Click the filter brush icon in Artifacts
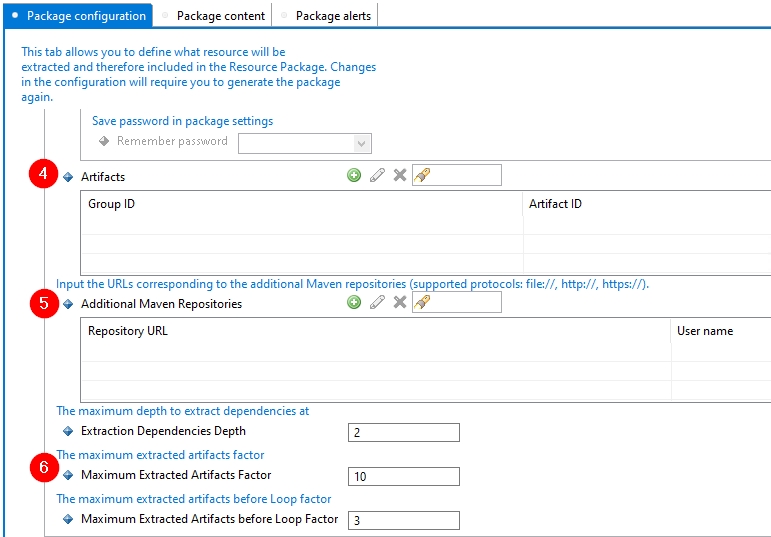The height and width of the screenshot is (537, 771). (422, 176)
